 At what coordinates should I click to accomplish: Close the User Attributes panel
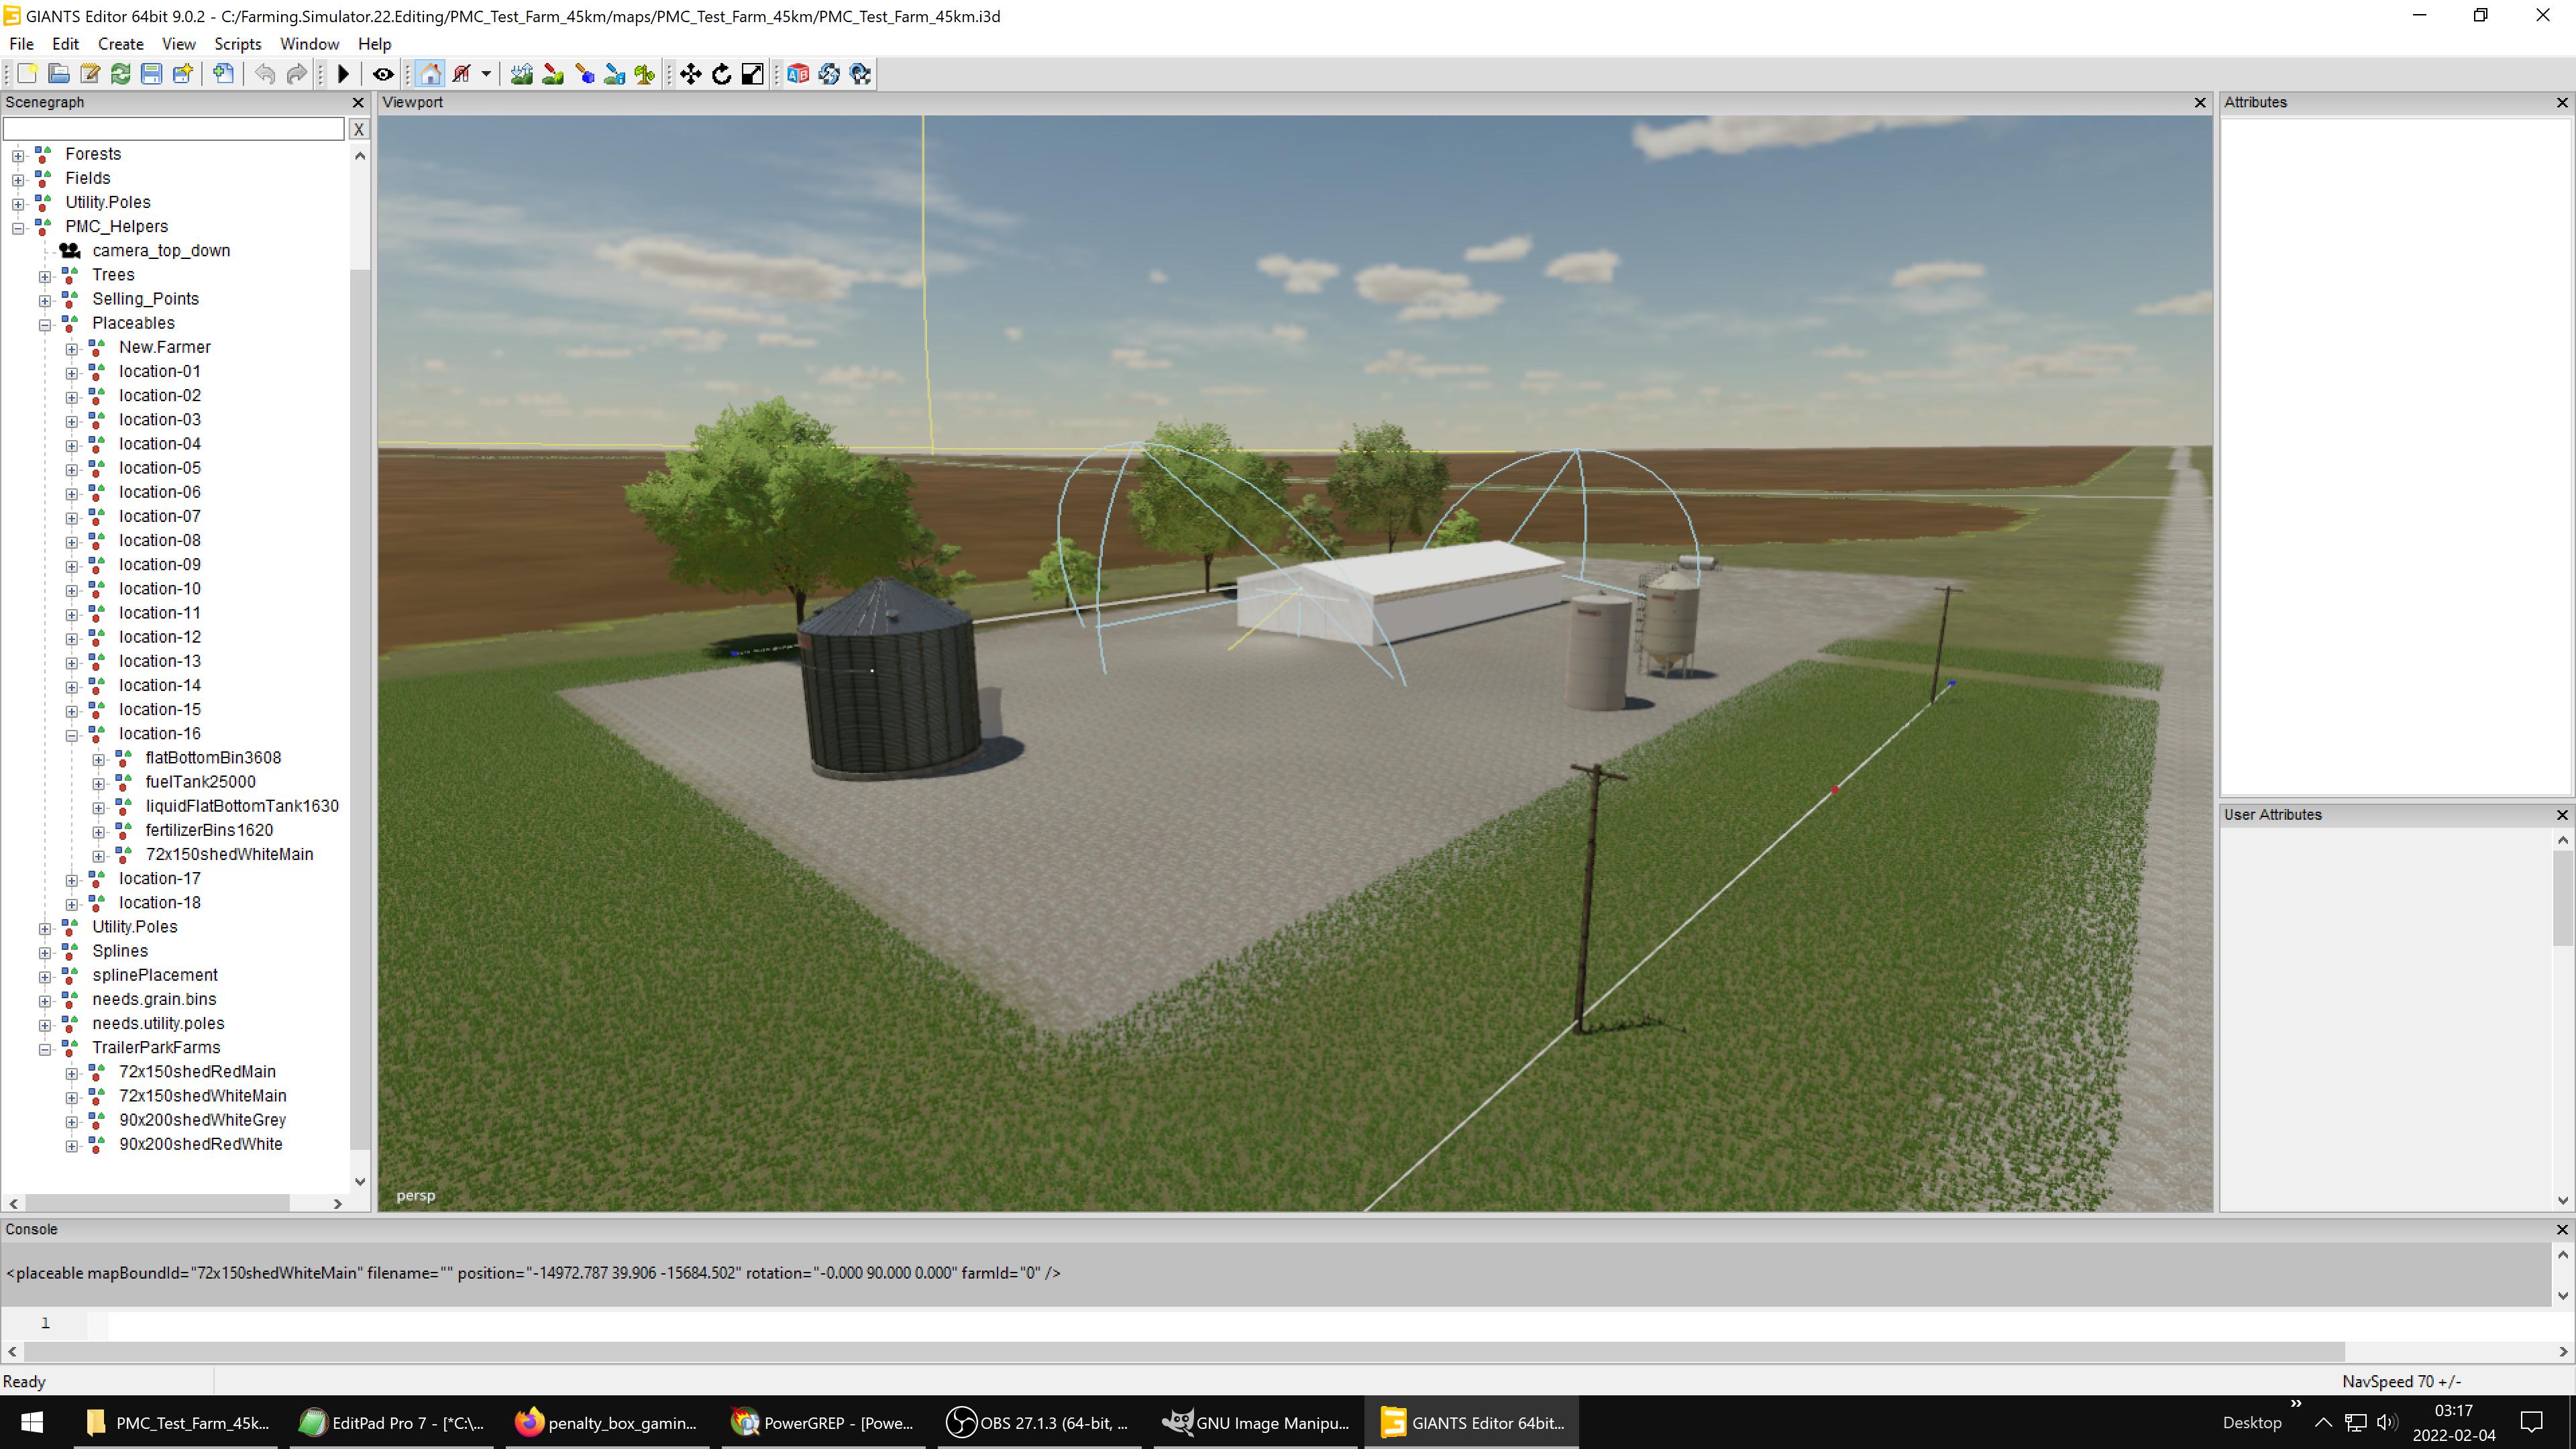tap(2562, 815)
